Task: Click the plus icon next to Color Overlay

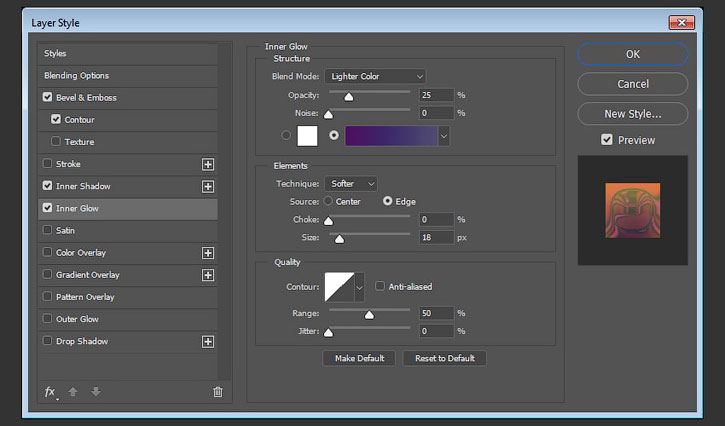Action: pyautogui.click(x=208, y=253)
